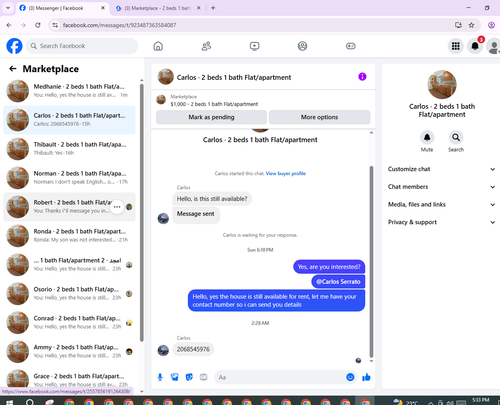Expand the Privacy & support section
The width and height of the screenshot is (500, 405).
coord(441,222)
